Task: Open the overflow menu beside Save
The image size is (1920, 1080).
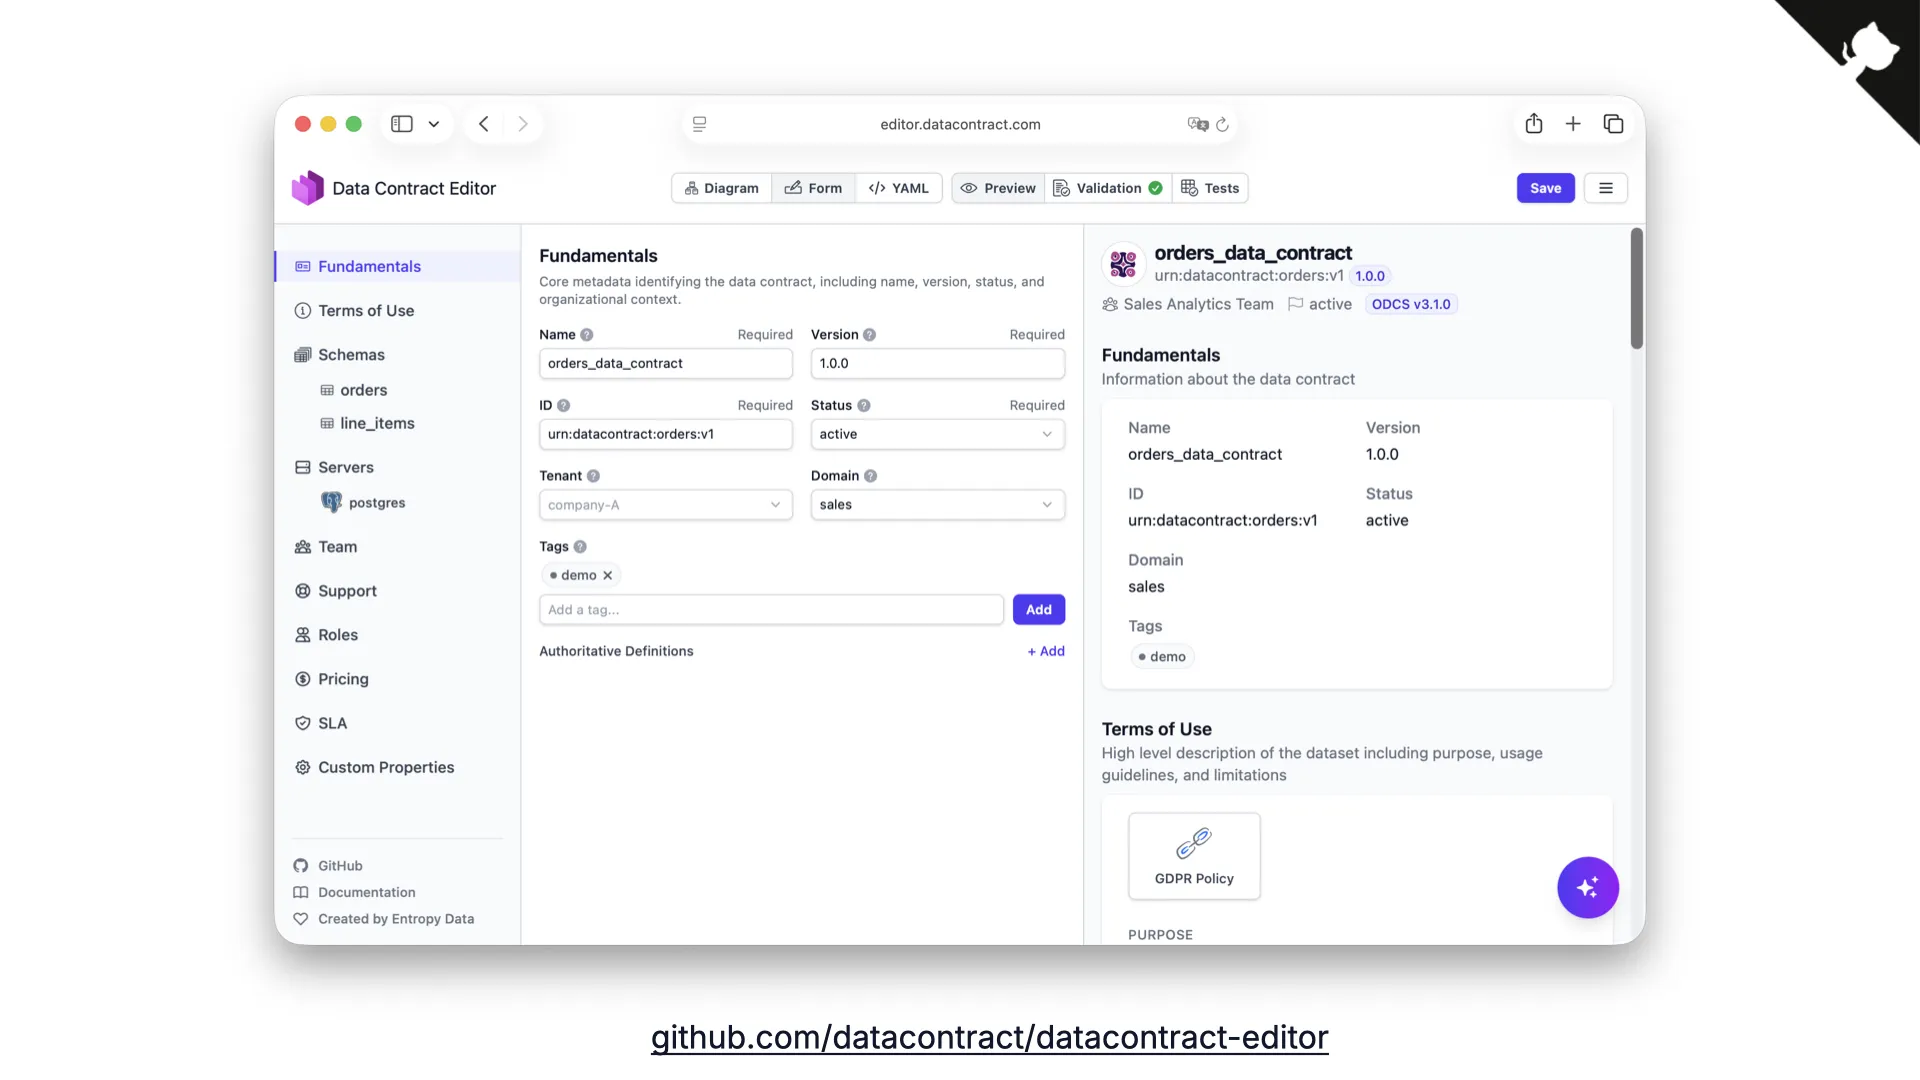Action: pyautogui.click(x=1606, y=188)
